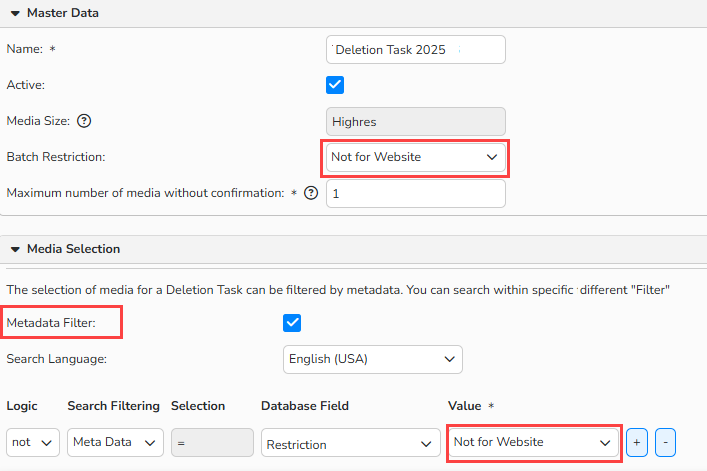Toggle the Metadata Filter checkbox
The height and width of the screenshot is (471, 707).
pos(292,323)
